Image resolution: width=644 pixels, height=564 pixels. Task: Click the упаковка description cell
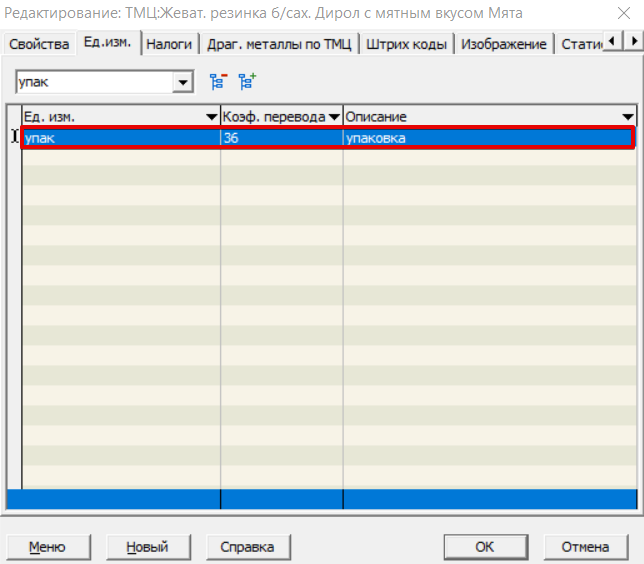[x=488, y=138]
